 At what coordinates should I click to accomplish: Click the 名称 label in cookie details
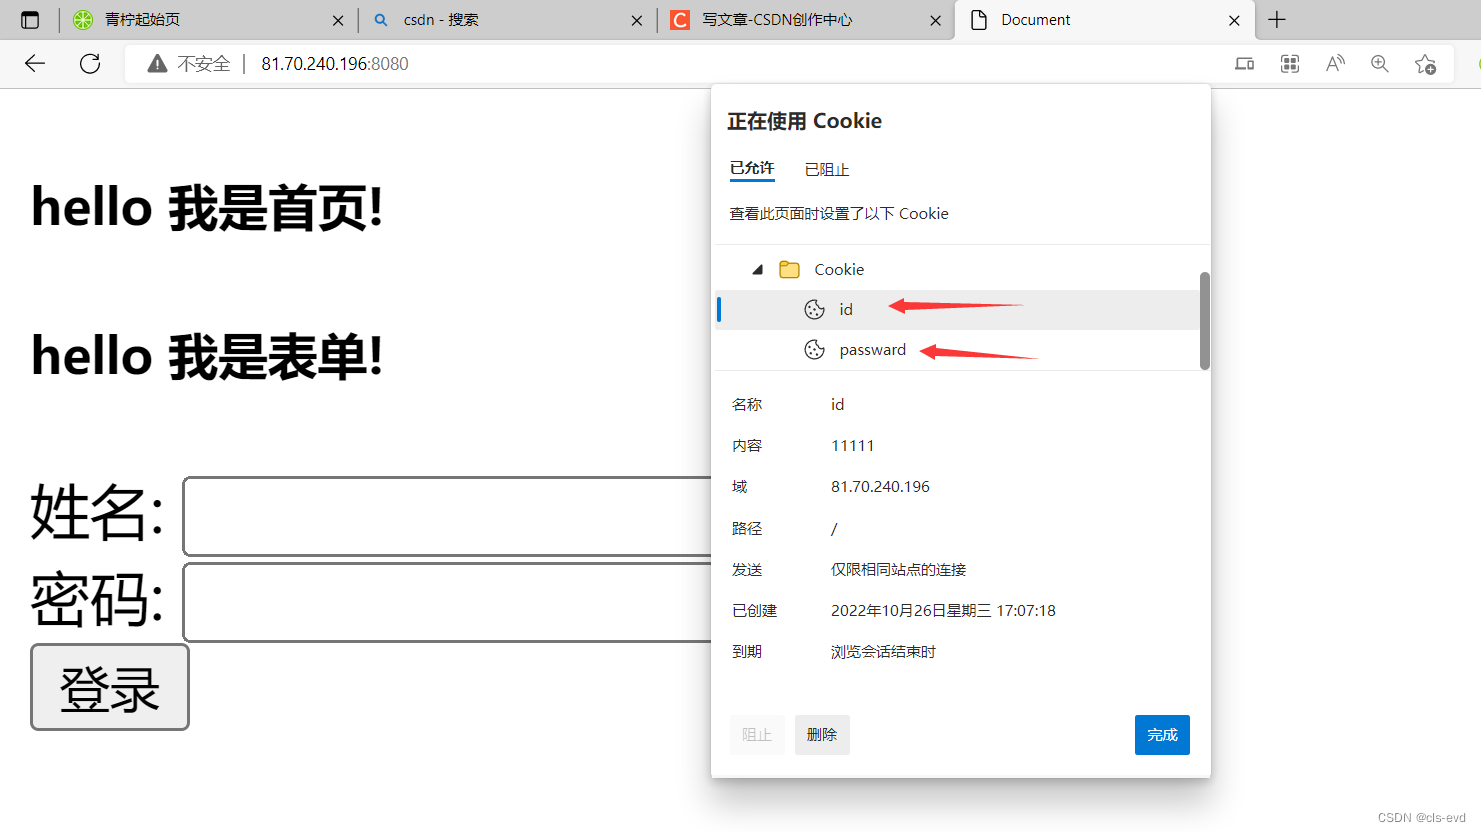pos(747,405)
